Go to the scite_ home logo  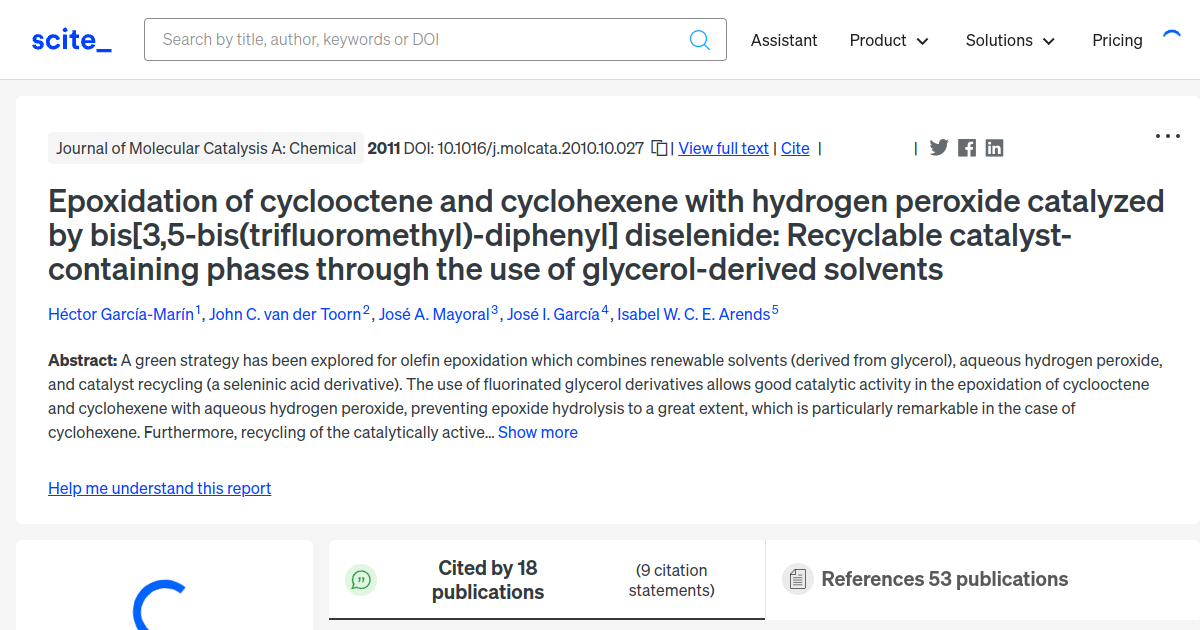[71, 40]
